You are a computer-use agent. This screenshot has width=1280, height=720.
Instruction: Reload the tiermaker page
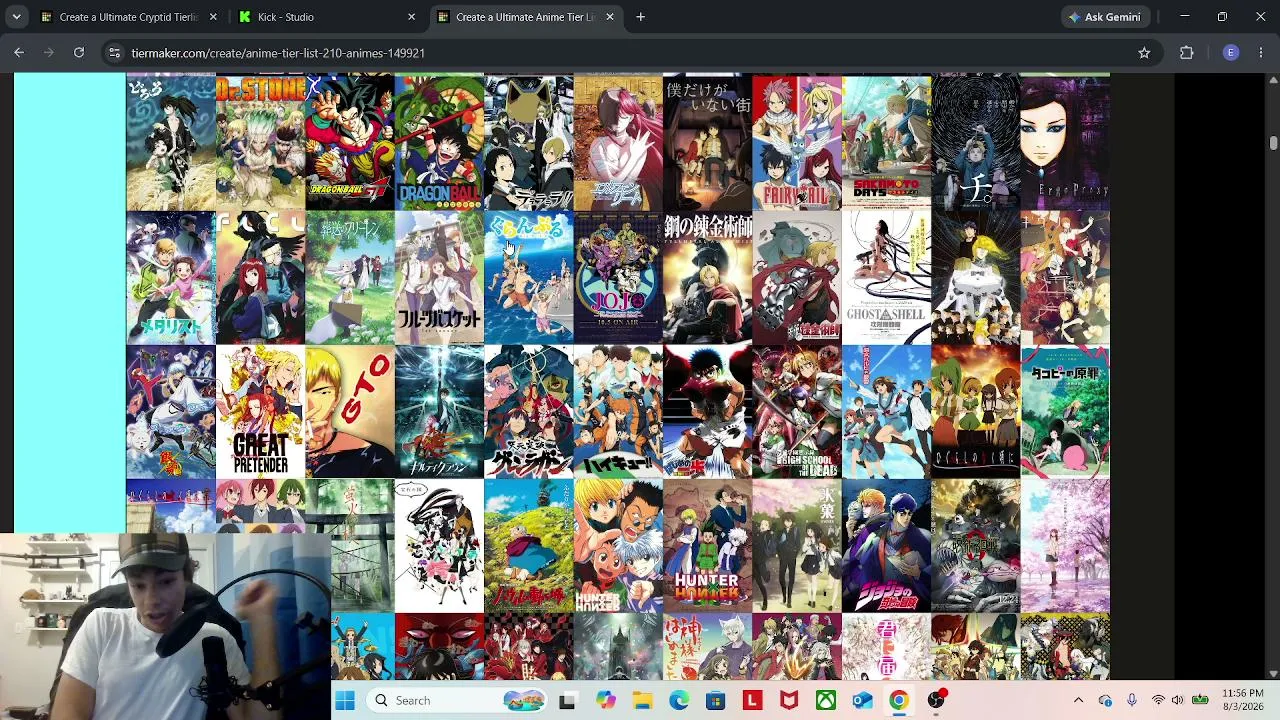79,53
